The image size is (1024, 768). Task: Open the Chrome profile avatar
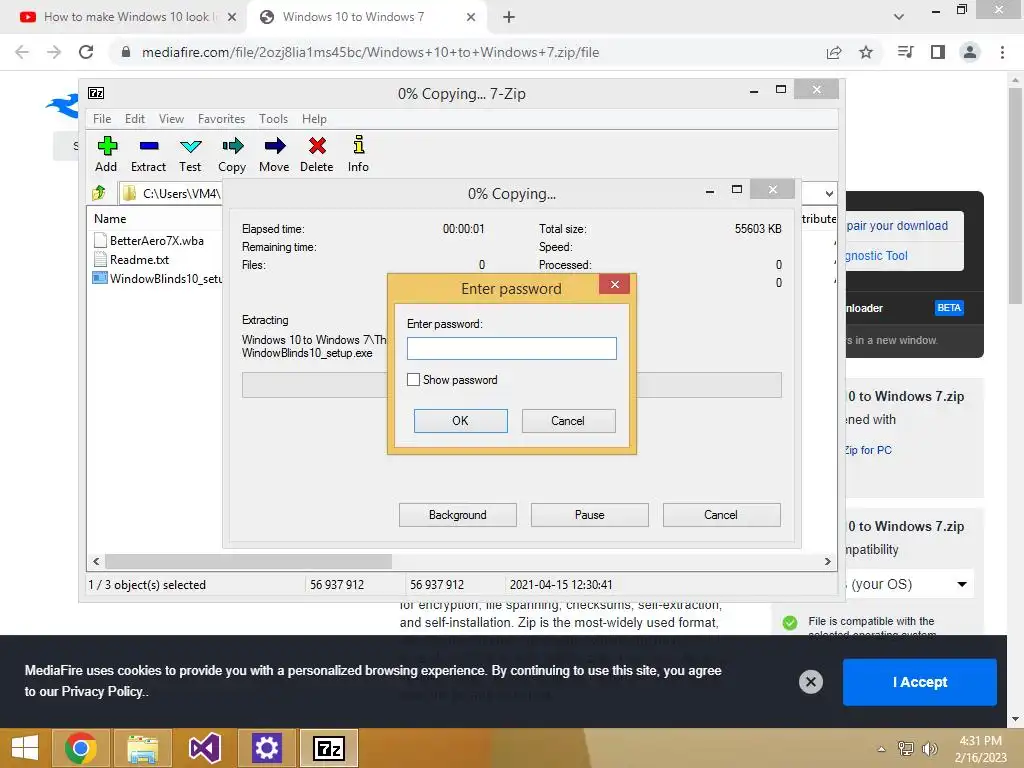tap(970, 52)
